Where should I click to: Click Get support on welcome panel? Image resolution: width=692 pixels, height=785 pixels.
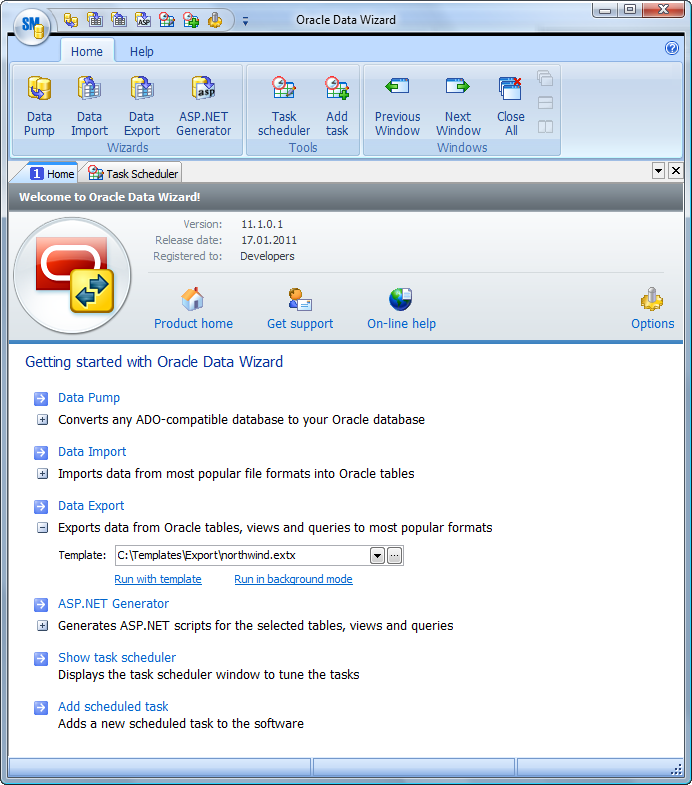(x=300, y=309)
